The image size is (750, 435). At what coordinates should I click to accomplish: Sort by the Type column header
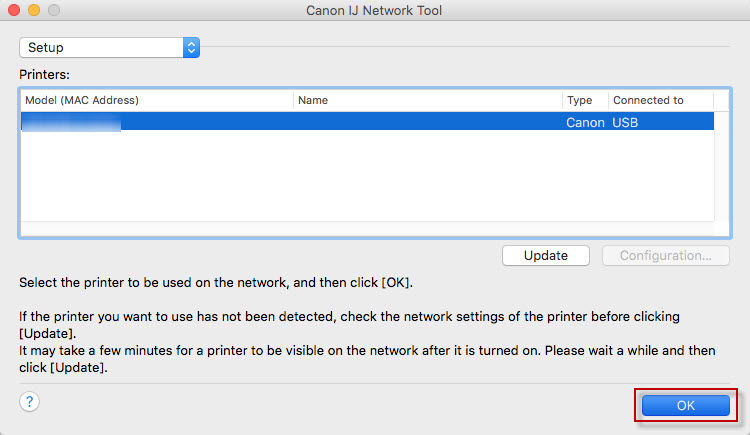(585, 100)
